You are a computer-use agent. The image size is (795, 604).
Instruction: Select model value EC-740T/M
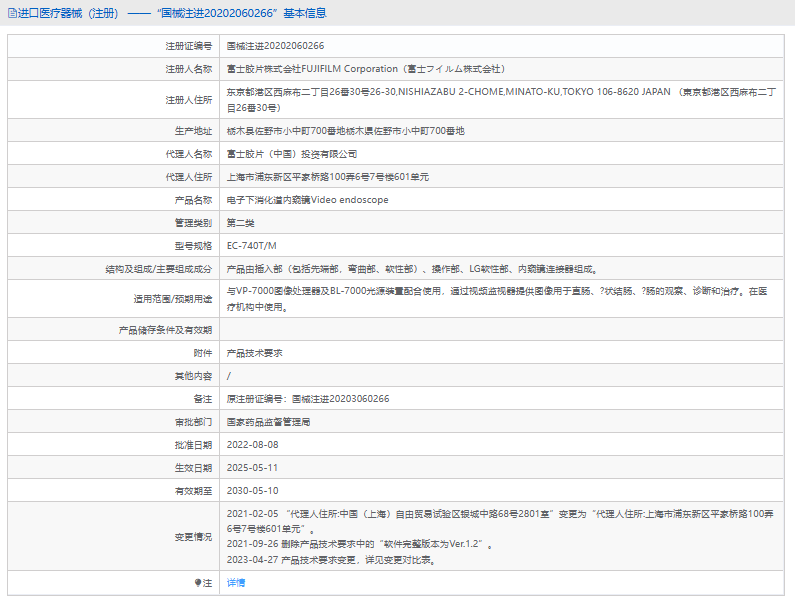[x=251, y=246]
